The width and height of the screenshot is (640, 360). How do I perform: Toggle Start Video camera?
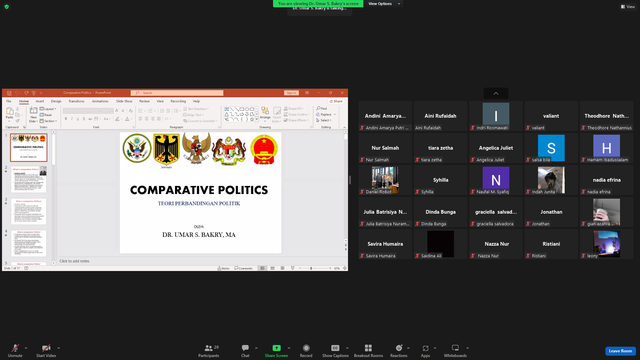point(46,351)
